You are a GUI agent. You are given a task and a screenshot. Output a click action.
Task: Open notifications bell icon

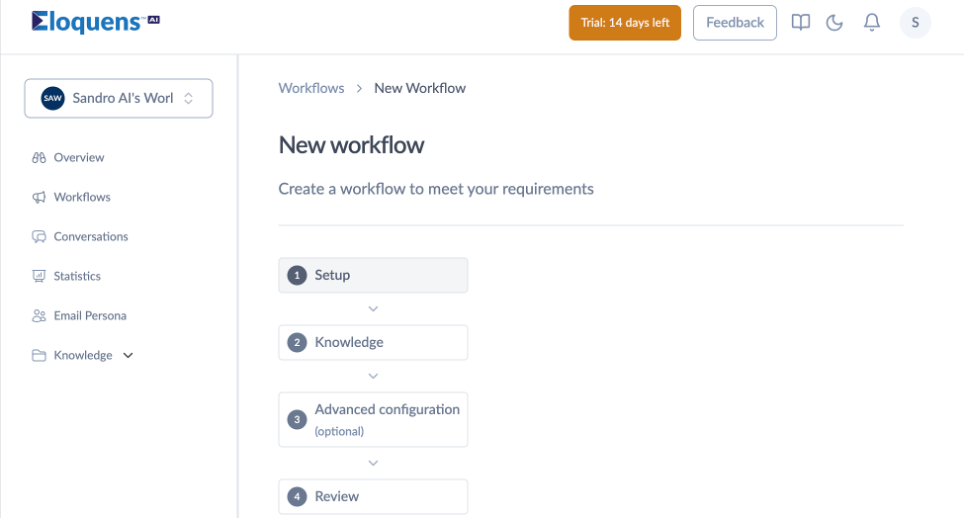click(x=872, y=23)
